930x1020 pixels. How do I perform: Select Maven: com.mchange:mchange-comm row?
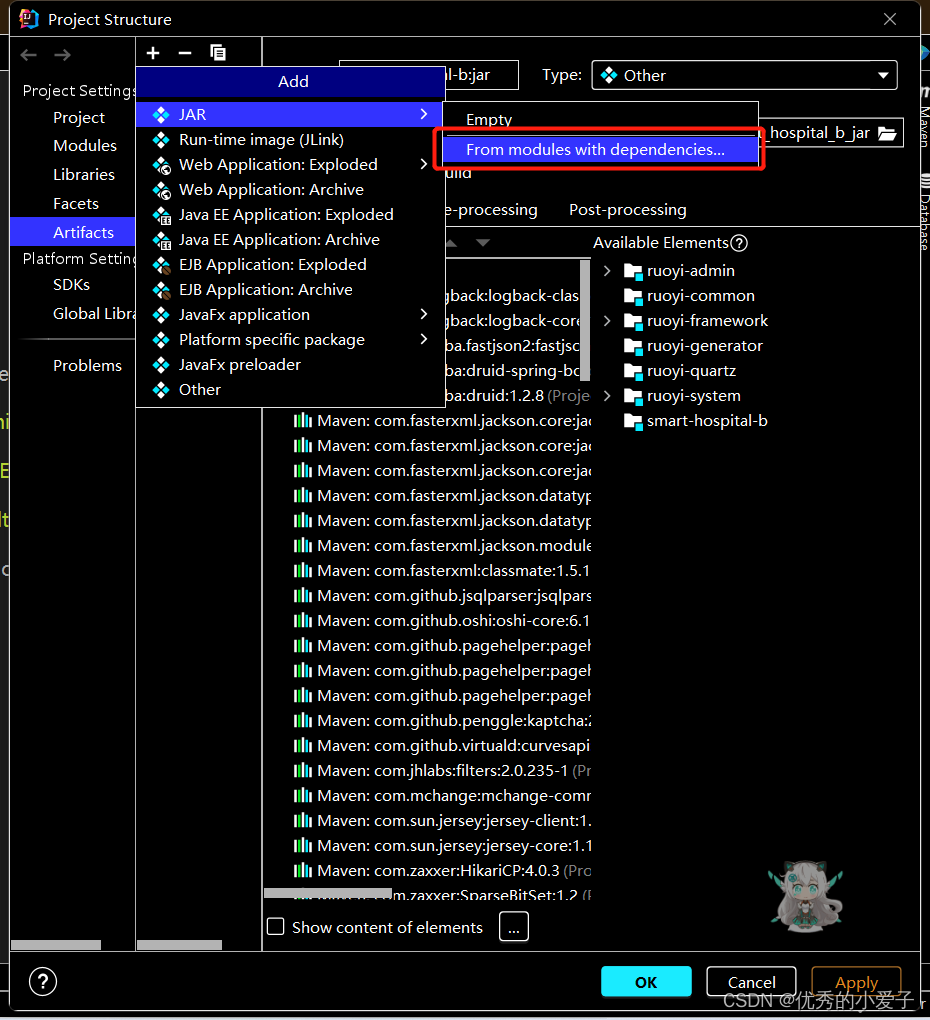point(442,796)
